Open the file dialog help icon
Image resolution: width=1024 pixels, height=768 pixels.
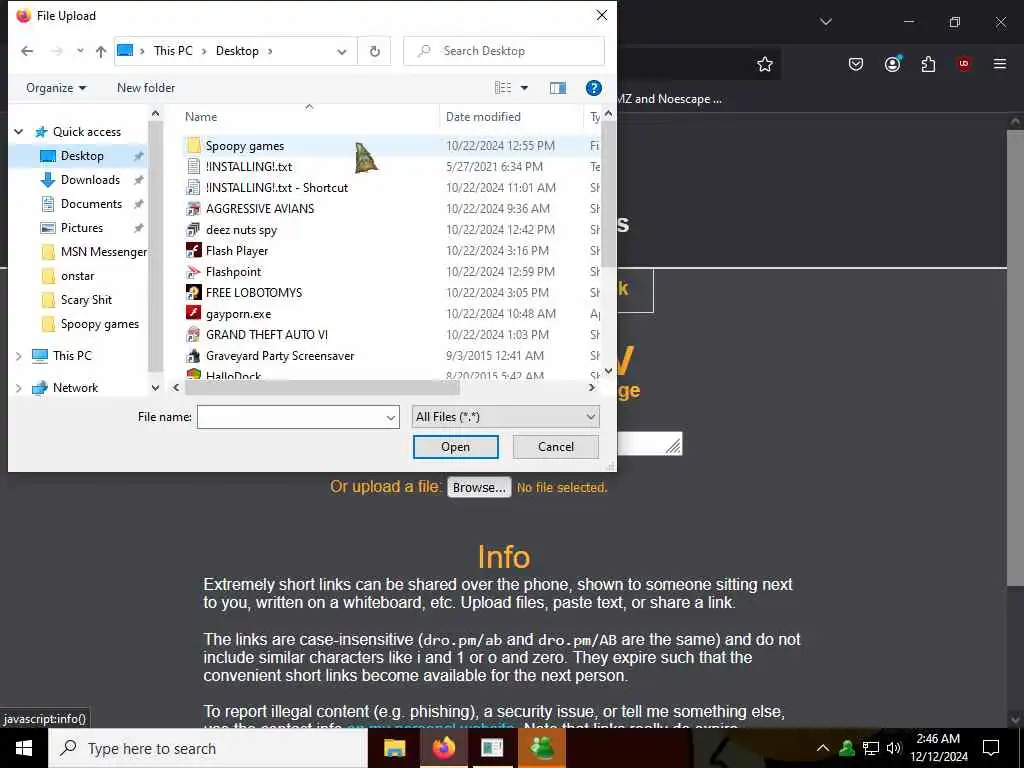[594, 88]
